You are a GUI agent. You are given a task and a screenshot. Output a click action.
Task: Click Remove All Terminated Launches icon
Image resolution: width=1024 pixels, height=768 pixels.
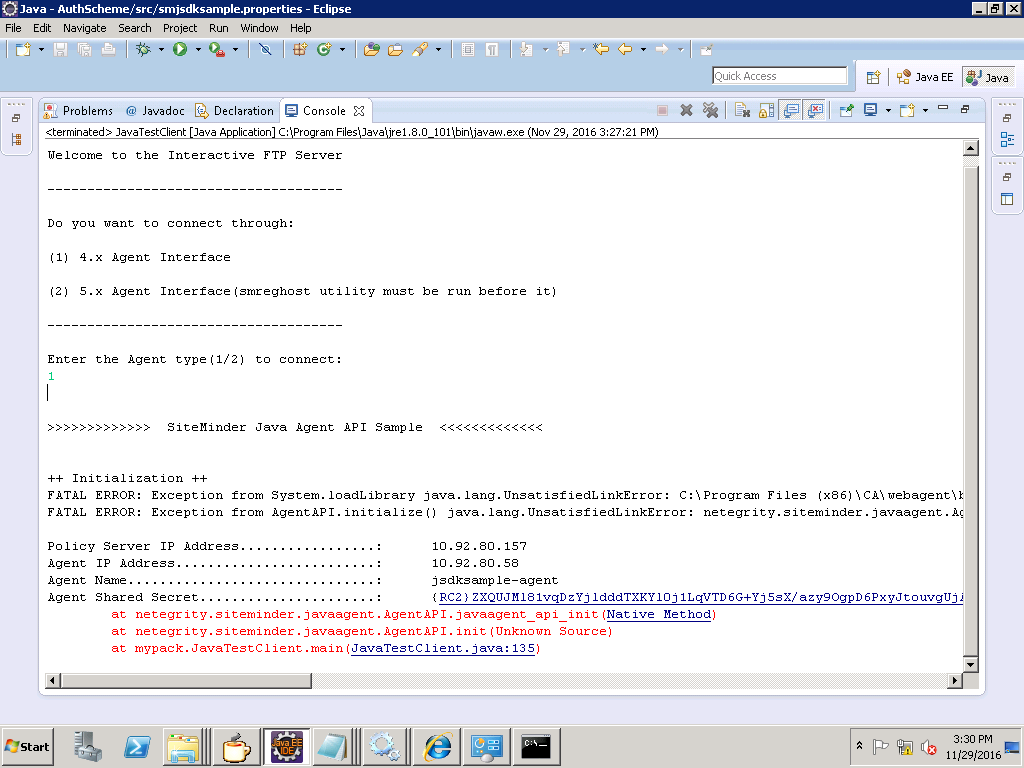tap(711, 110)
